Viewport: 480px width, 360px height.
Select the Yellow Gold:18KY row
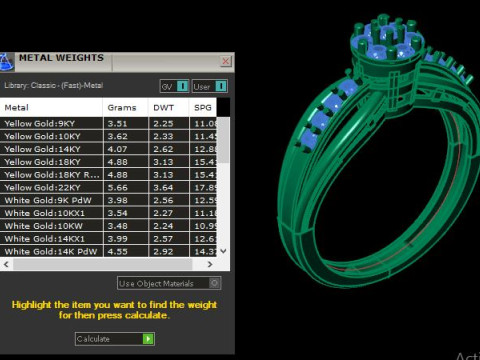pyautogui.click(x=108, y=162)
